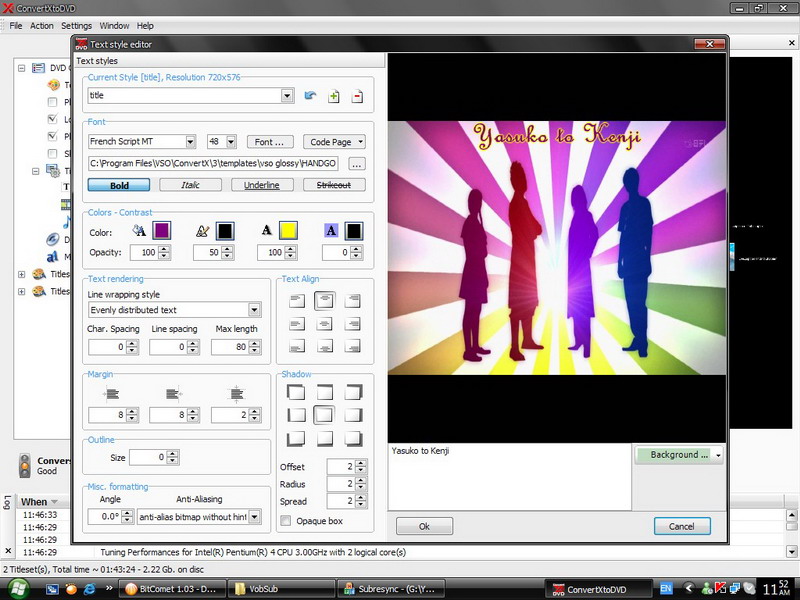The image size is (800, 600).
Task: Set shadow direction to center
Action: [x=324, y=415]
